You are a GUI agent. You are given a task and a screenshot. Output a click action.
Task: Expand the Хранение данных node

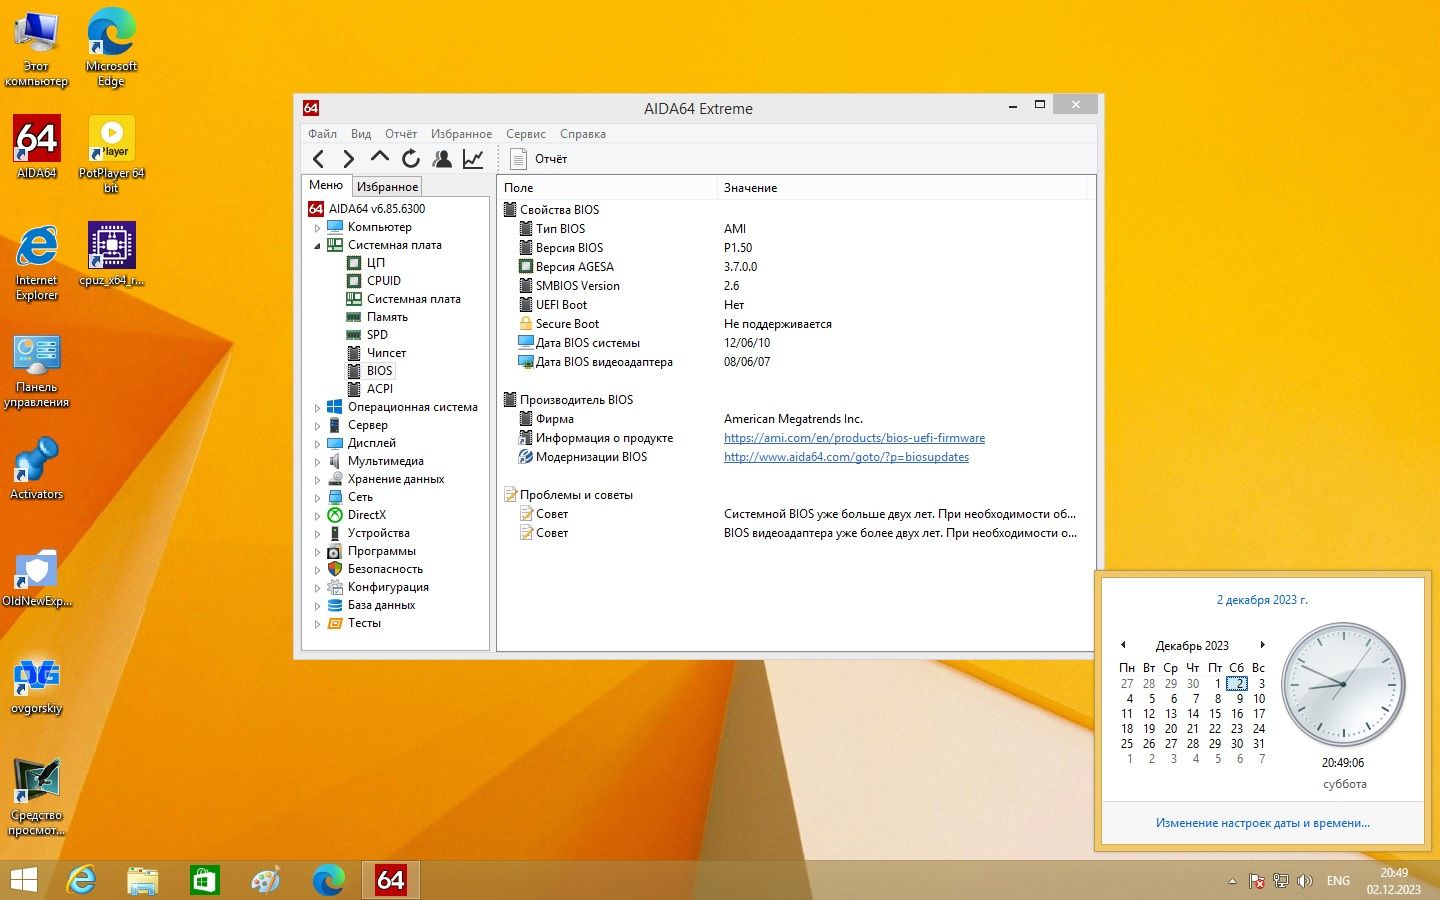(x=318, y=480)
